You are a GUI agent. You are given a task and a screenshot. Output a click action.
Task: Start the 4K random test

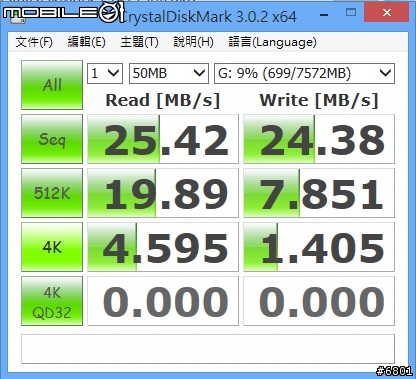point(52,247)
